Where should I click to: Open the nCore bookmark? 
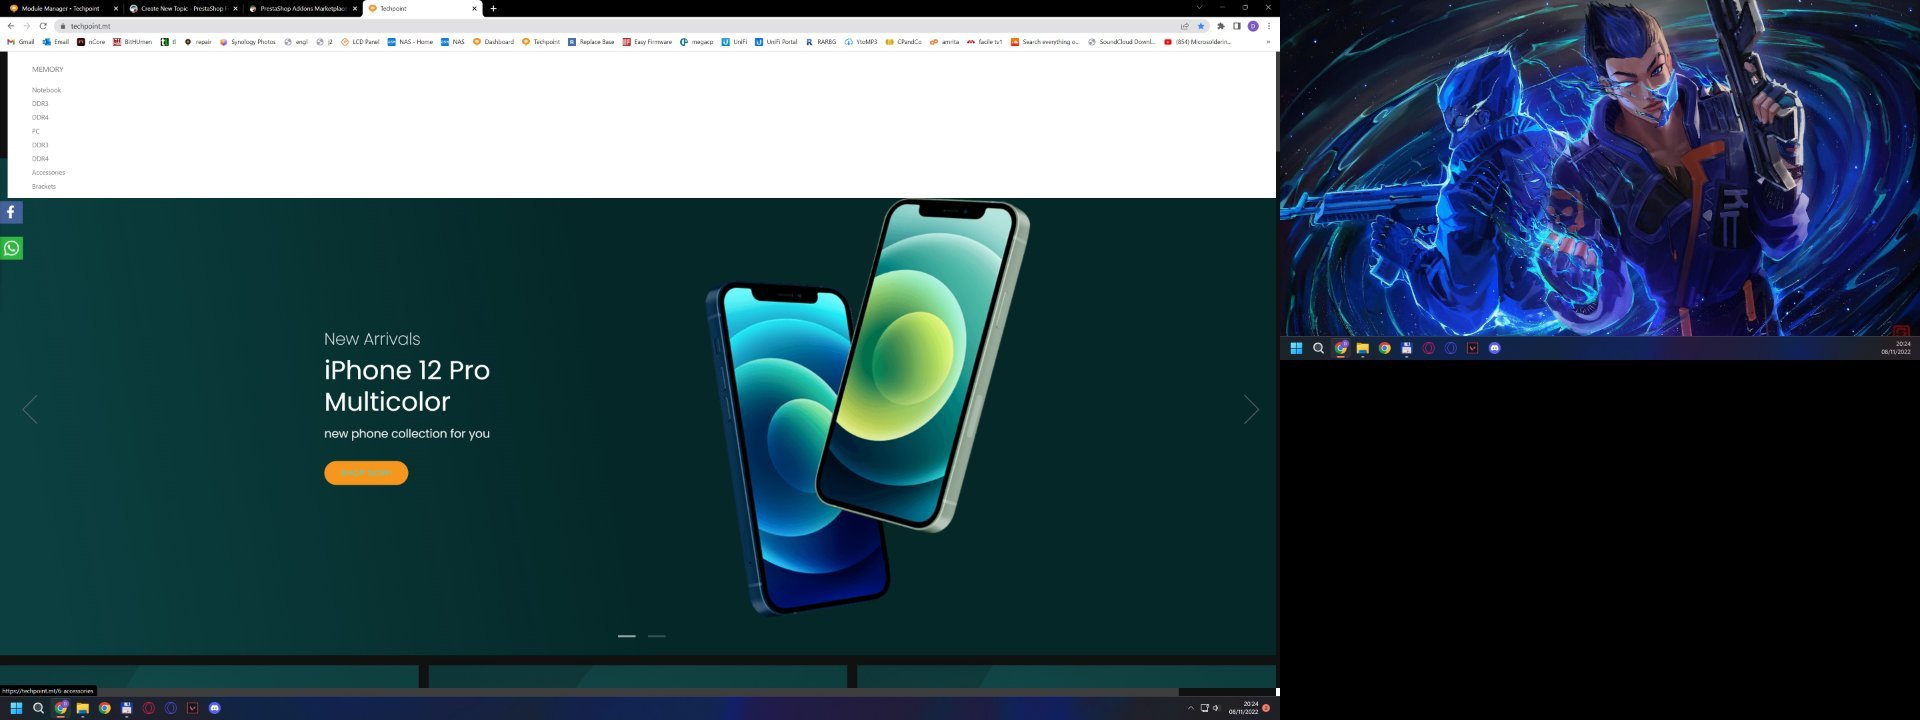click(91, 42)
